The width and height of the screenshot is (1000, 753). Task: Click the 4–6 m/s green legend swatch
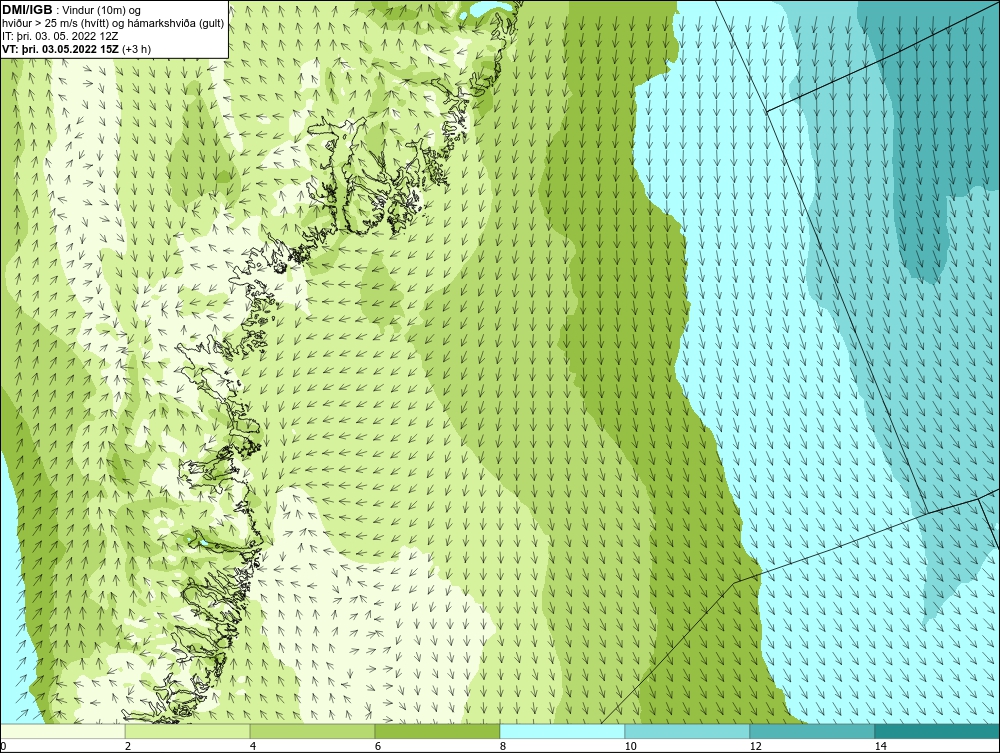click(x=312, y=731)
